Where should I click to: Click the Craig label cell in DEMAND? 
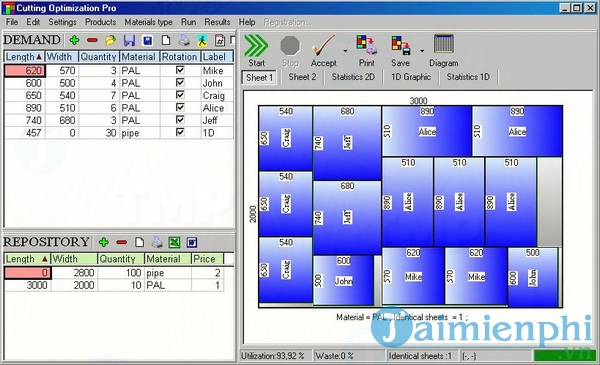pyautogui.click(x=217, y=95)
